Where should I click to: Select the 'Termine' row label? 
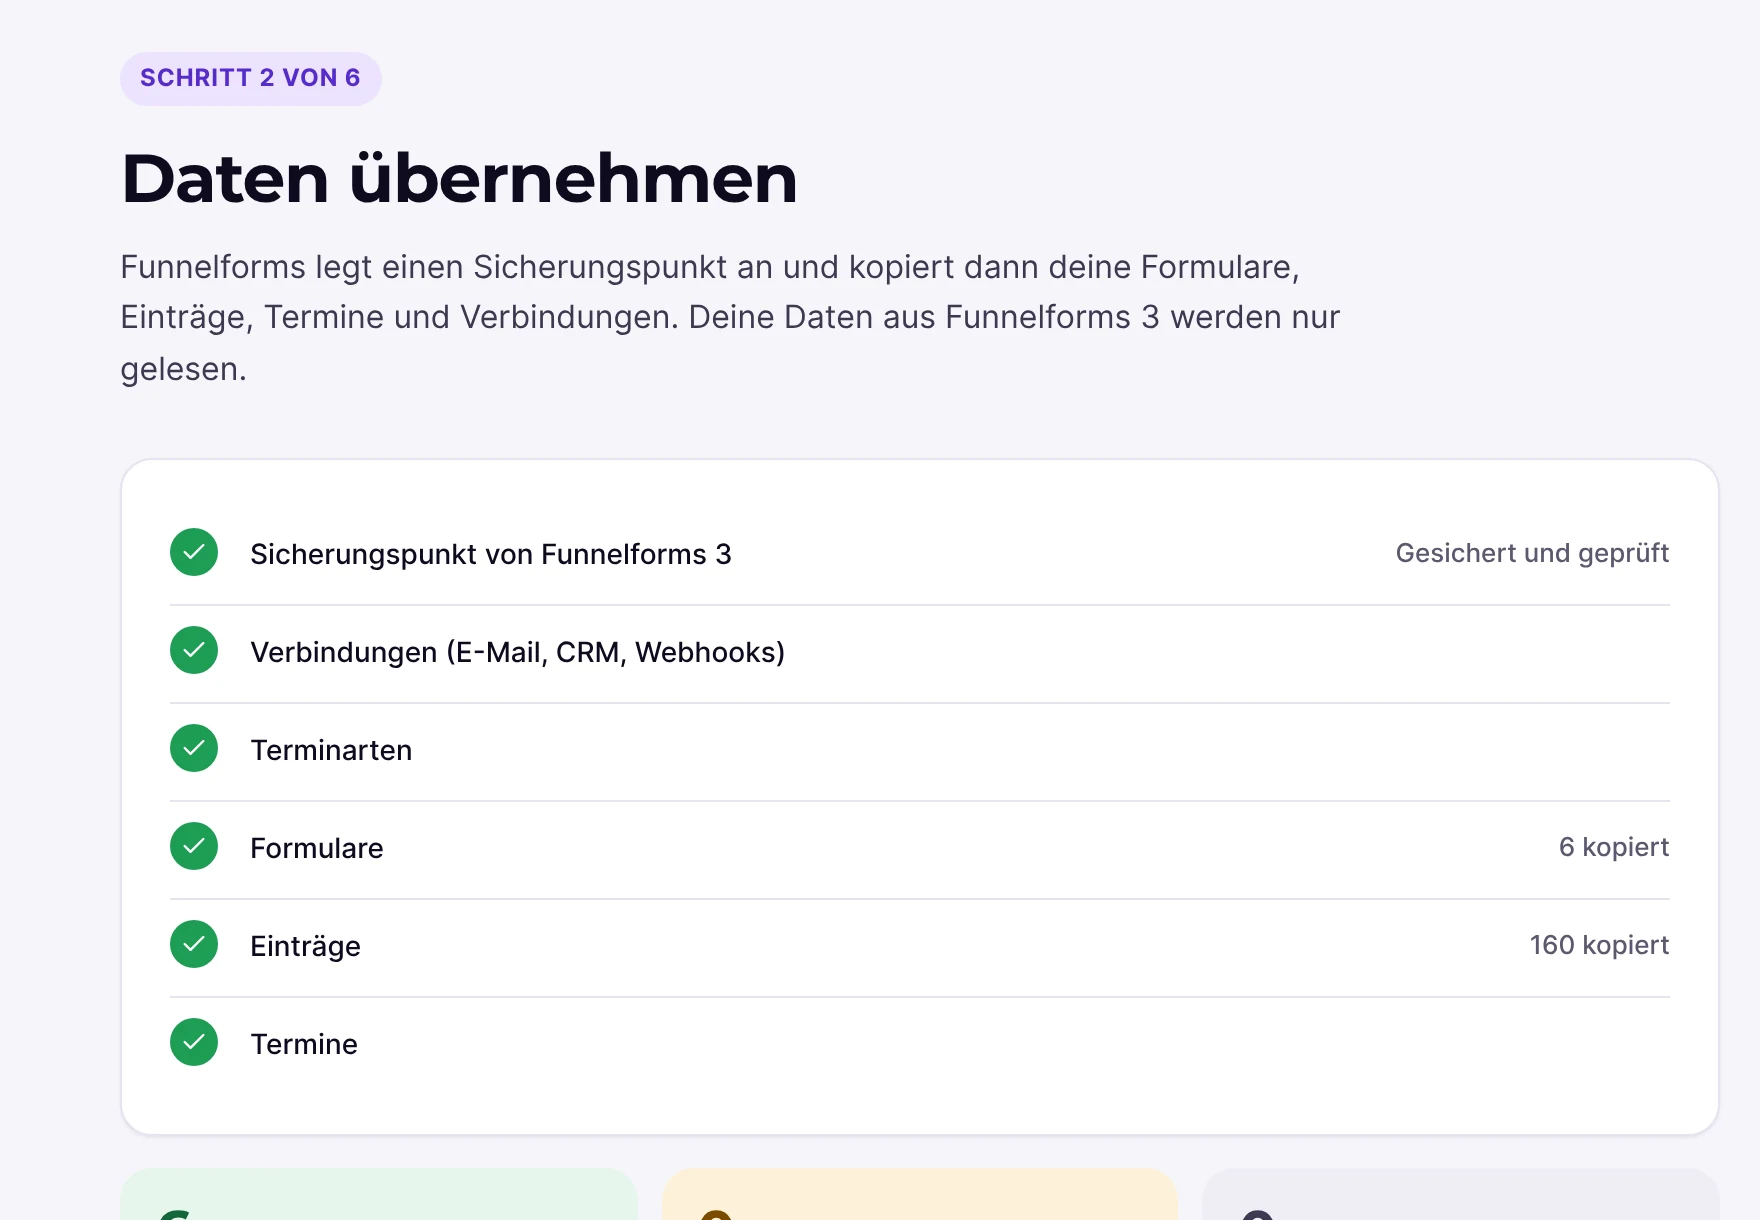[x=304, y=1044]
